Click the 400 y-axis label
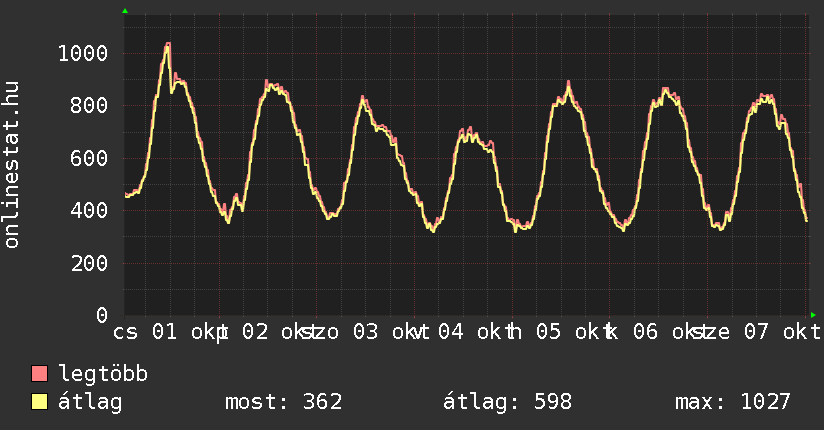824x430 pixels. tap(89, 210)
